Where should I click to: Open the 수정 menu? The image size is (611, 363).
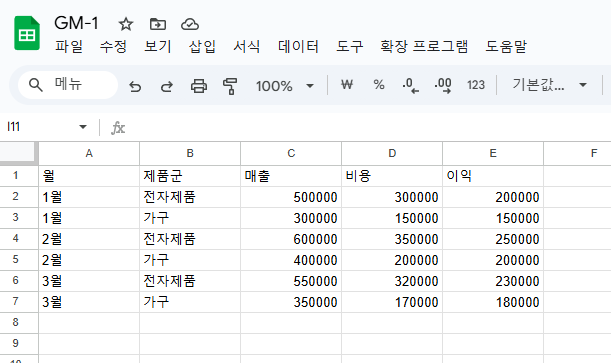point(113,46)
